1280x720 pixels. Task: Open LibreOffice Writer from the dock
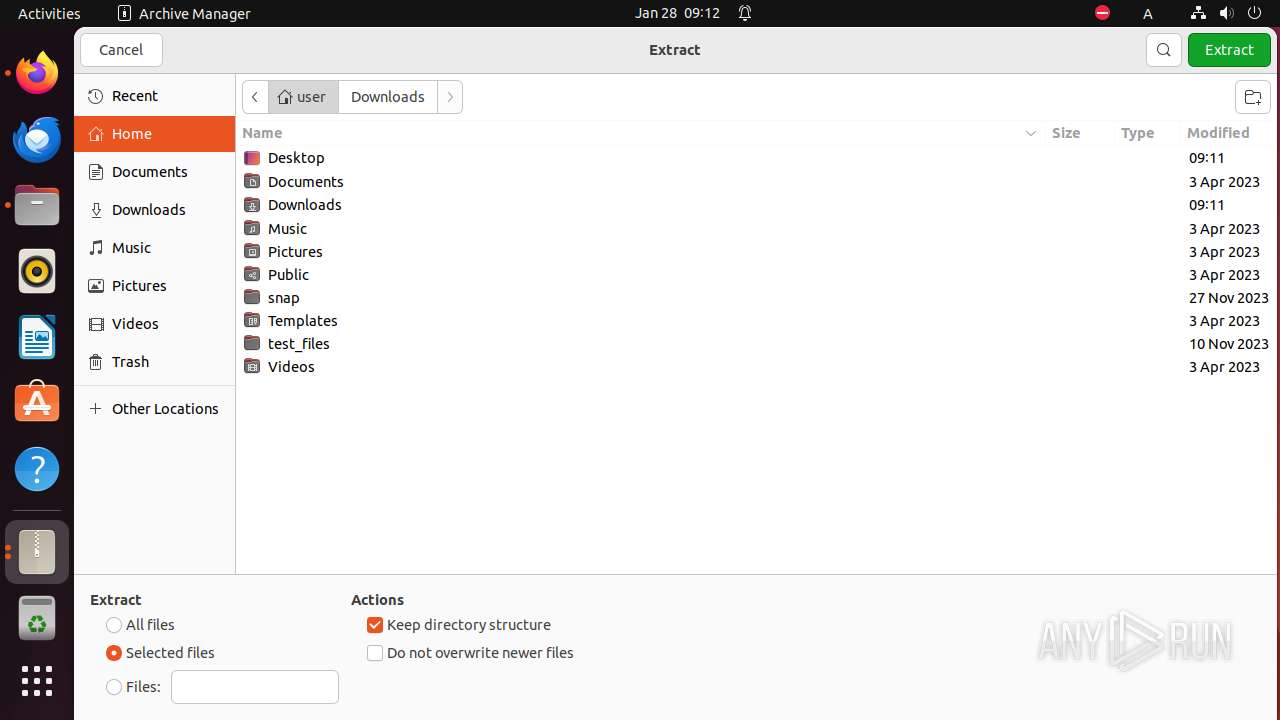coord(37,337)
